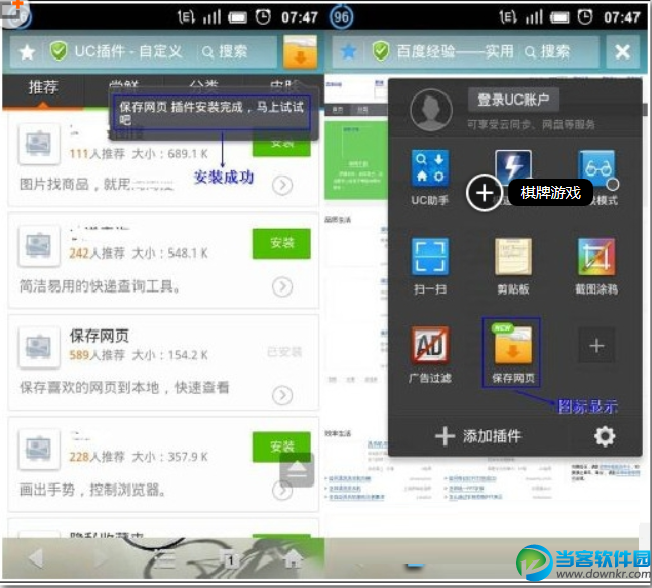Switch to the 推荐 tab
The width and height of the screenshot is (652, 588).
[x=43, y=87]
